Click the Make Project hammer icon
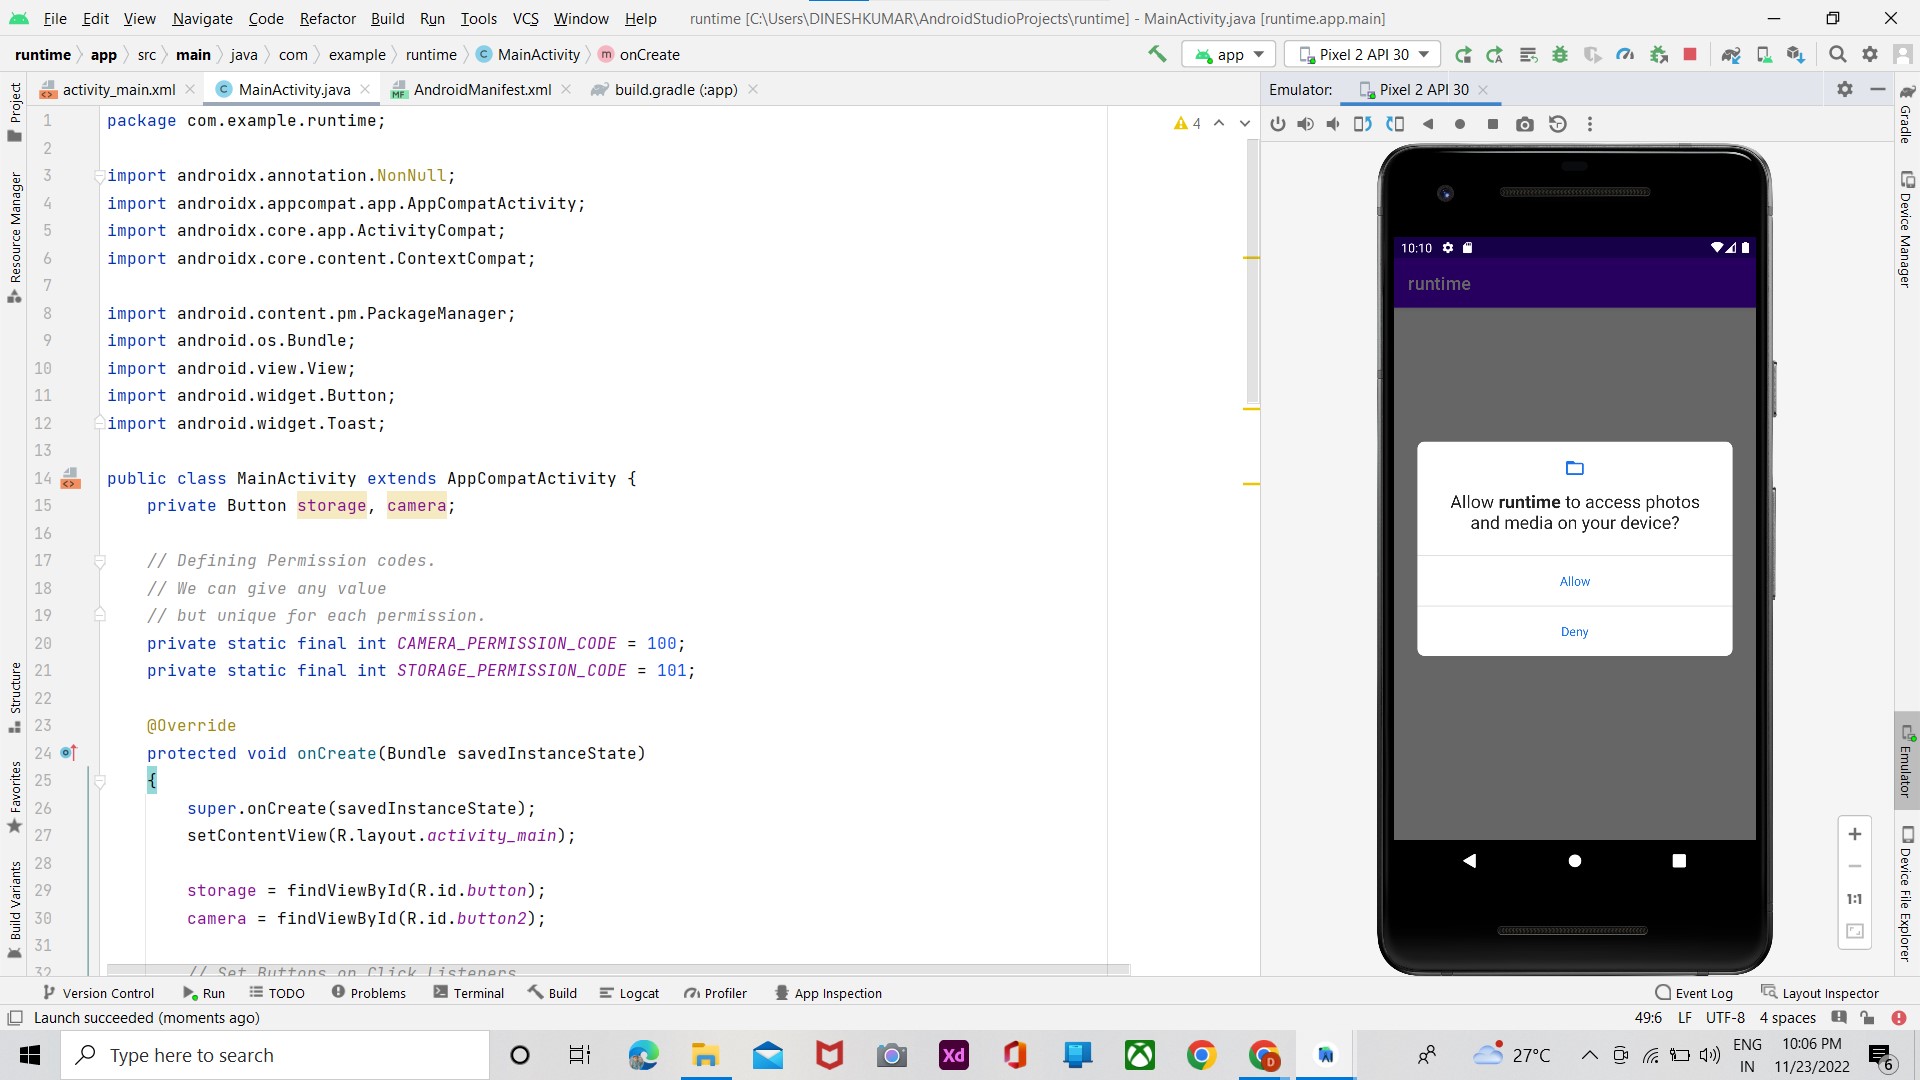 [x=1157, y=54]
